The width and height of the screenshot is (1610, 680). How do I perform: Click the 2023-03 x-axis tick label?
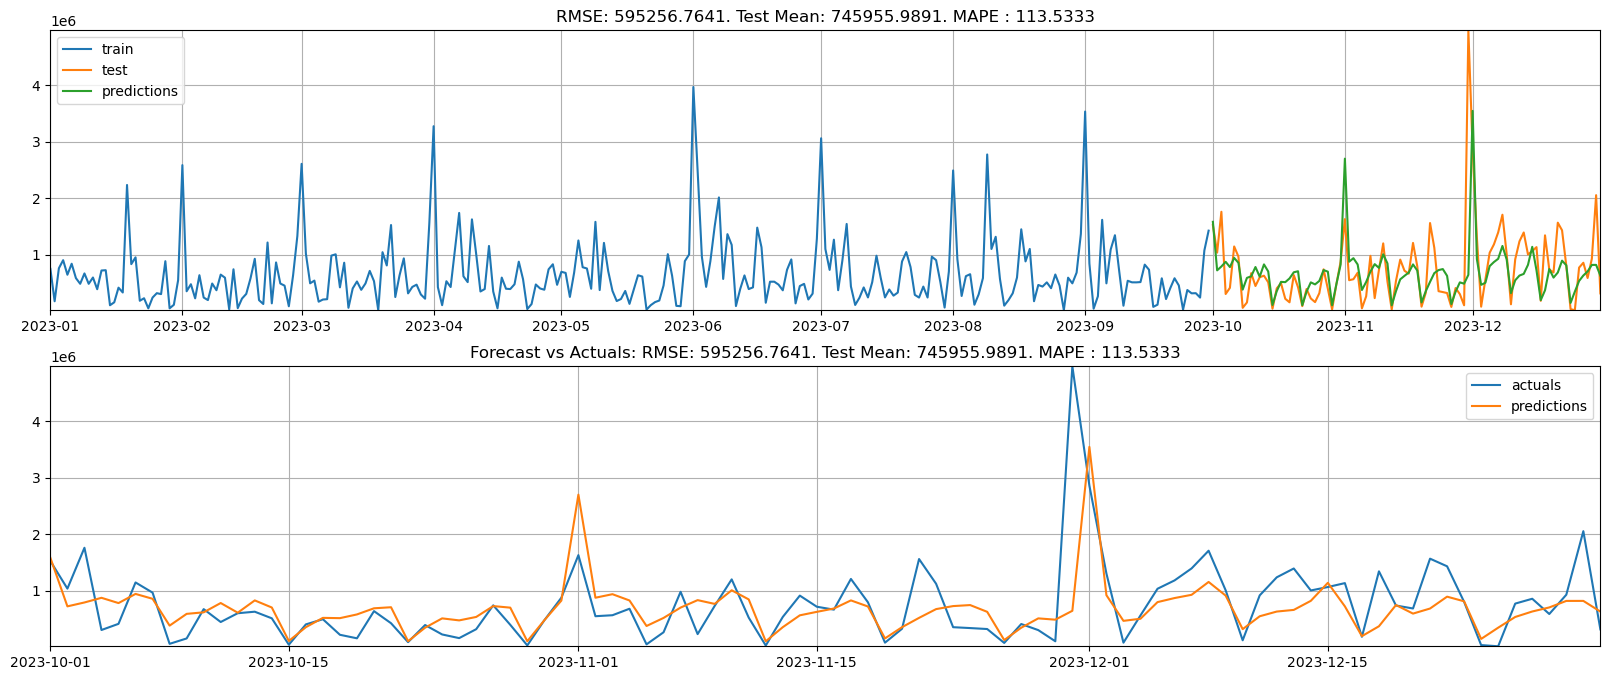[x=302, y=326]
